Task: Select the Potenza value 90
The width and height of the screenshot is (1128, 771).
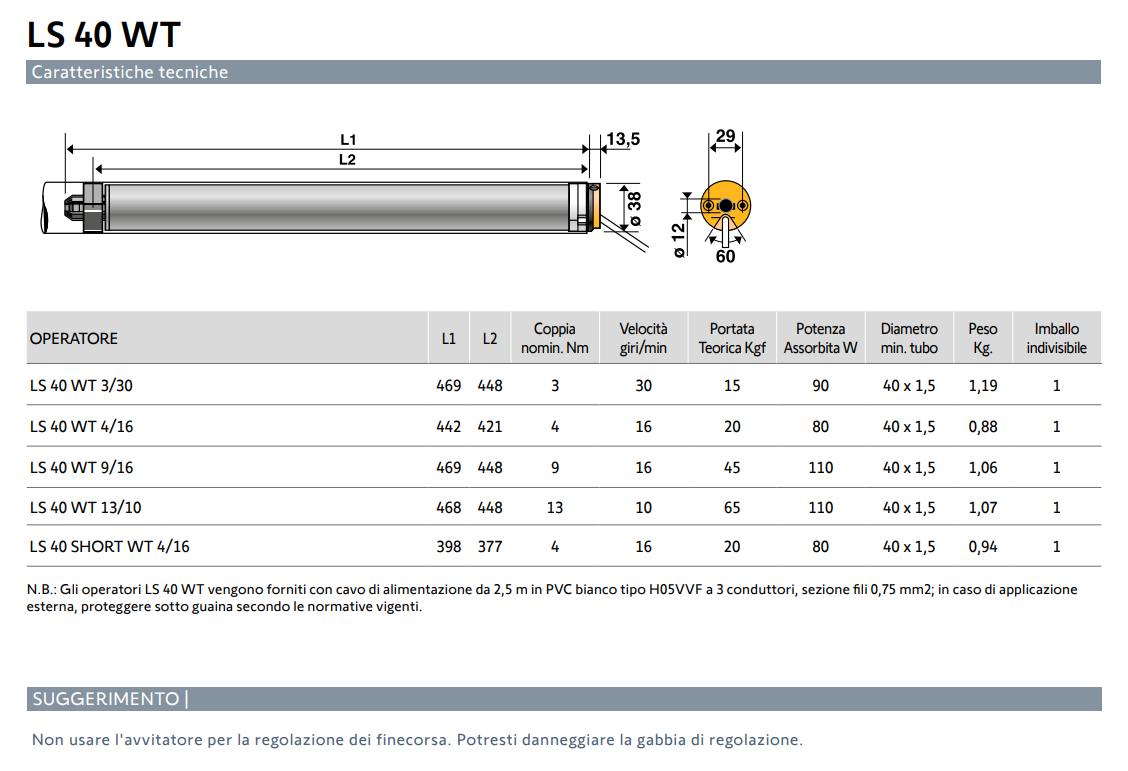Action: click(820, 386)
